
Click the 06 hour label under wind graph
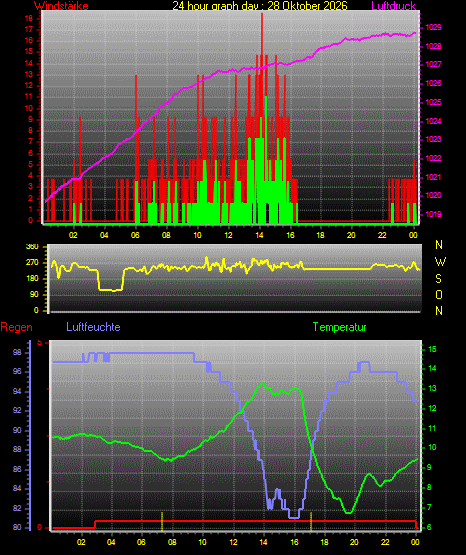pos(135,235)
